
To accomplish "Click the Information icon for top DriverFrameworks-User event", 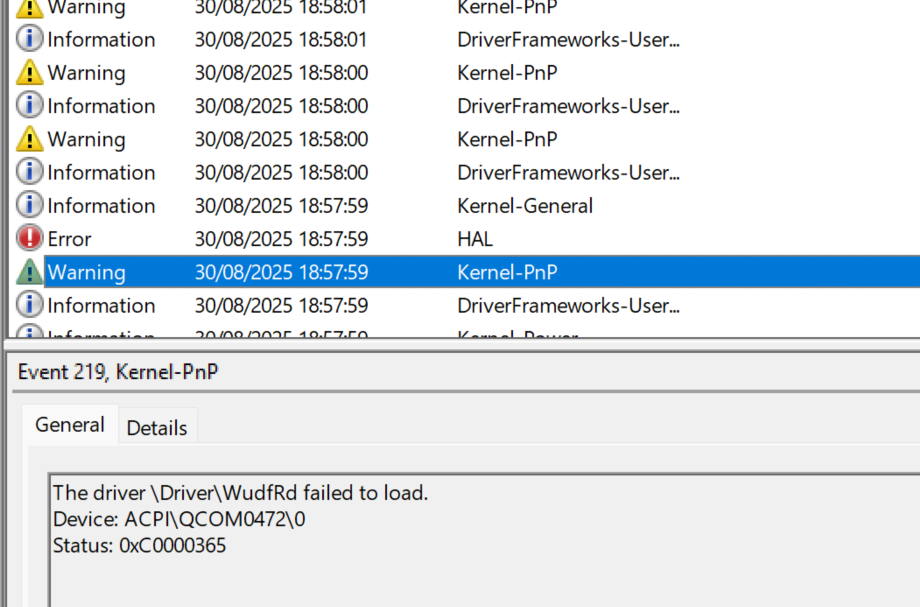I will coord(27,39).
